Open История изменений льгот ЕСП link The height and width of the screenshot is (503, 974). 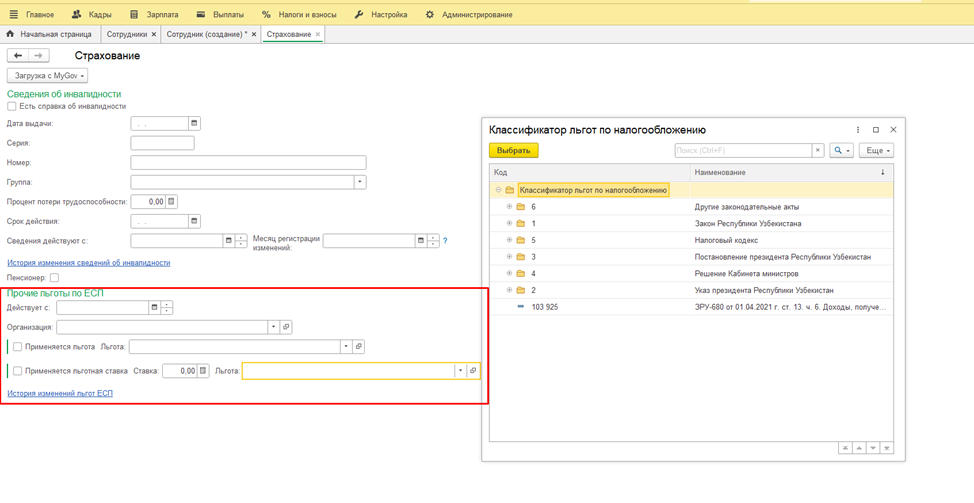coord(60,394)
